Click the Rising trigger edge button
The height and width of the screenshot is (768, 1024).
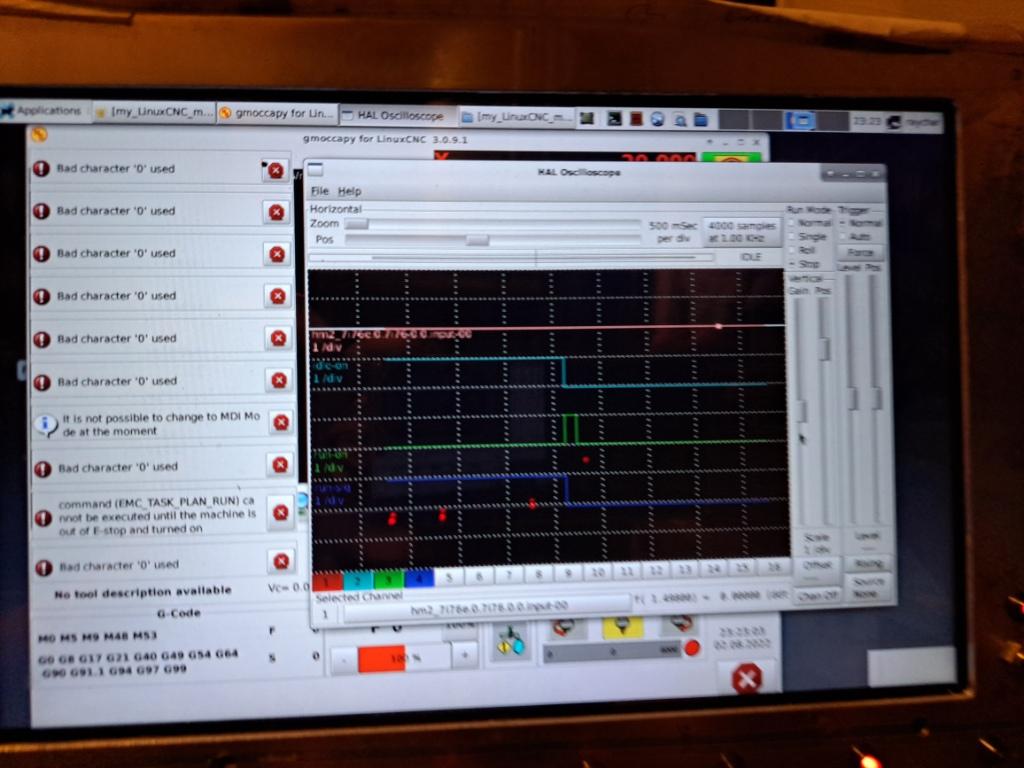pos(867,563)
